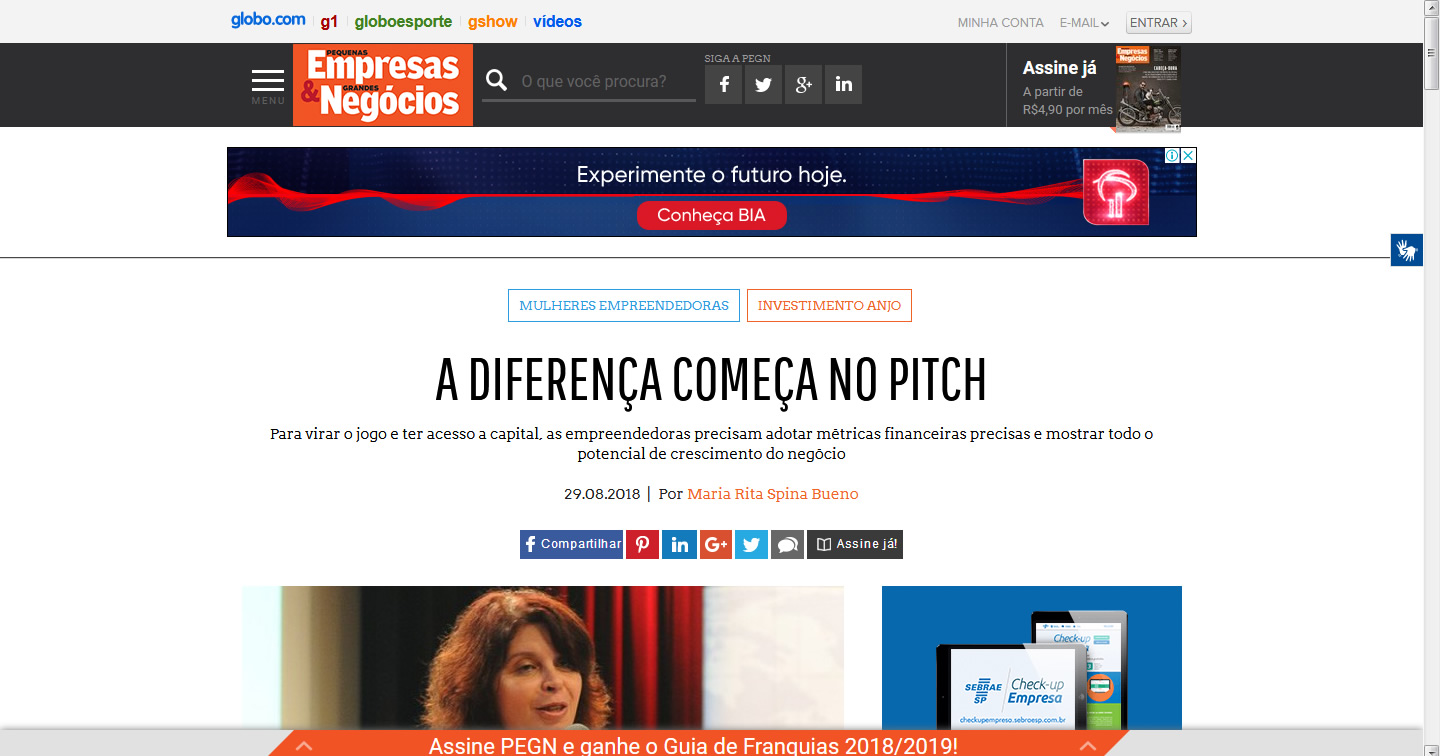Viewport: 1440px width, 756px height.
Task: Select the MULHERES EMPREENDEDORAS tag
Action: [x=624, y=306]
